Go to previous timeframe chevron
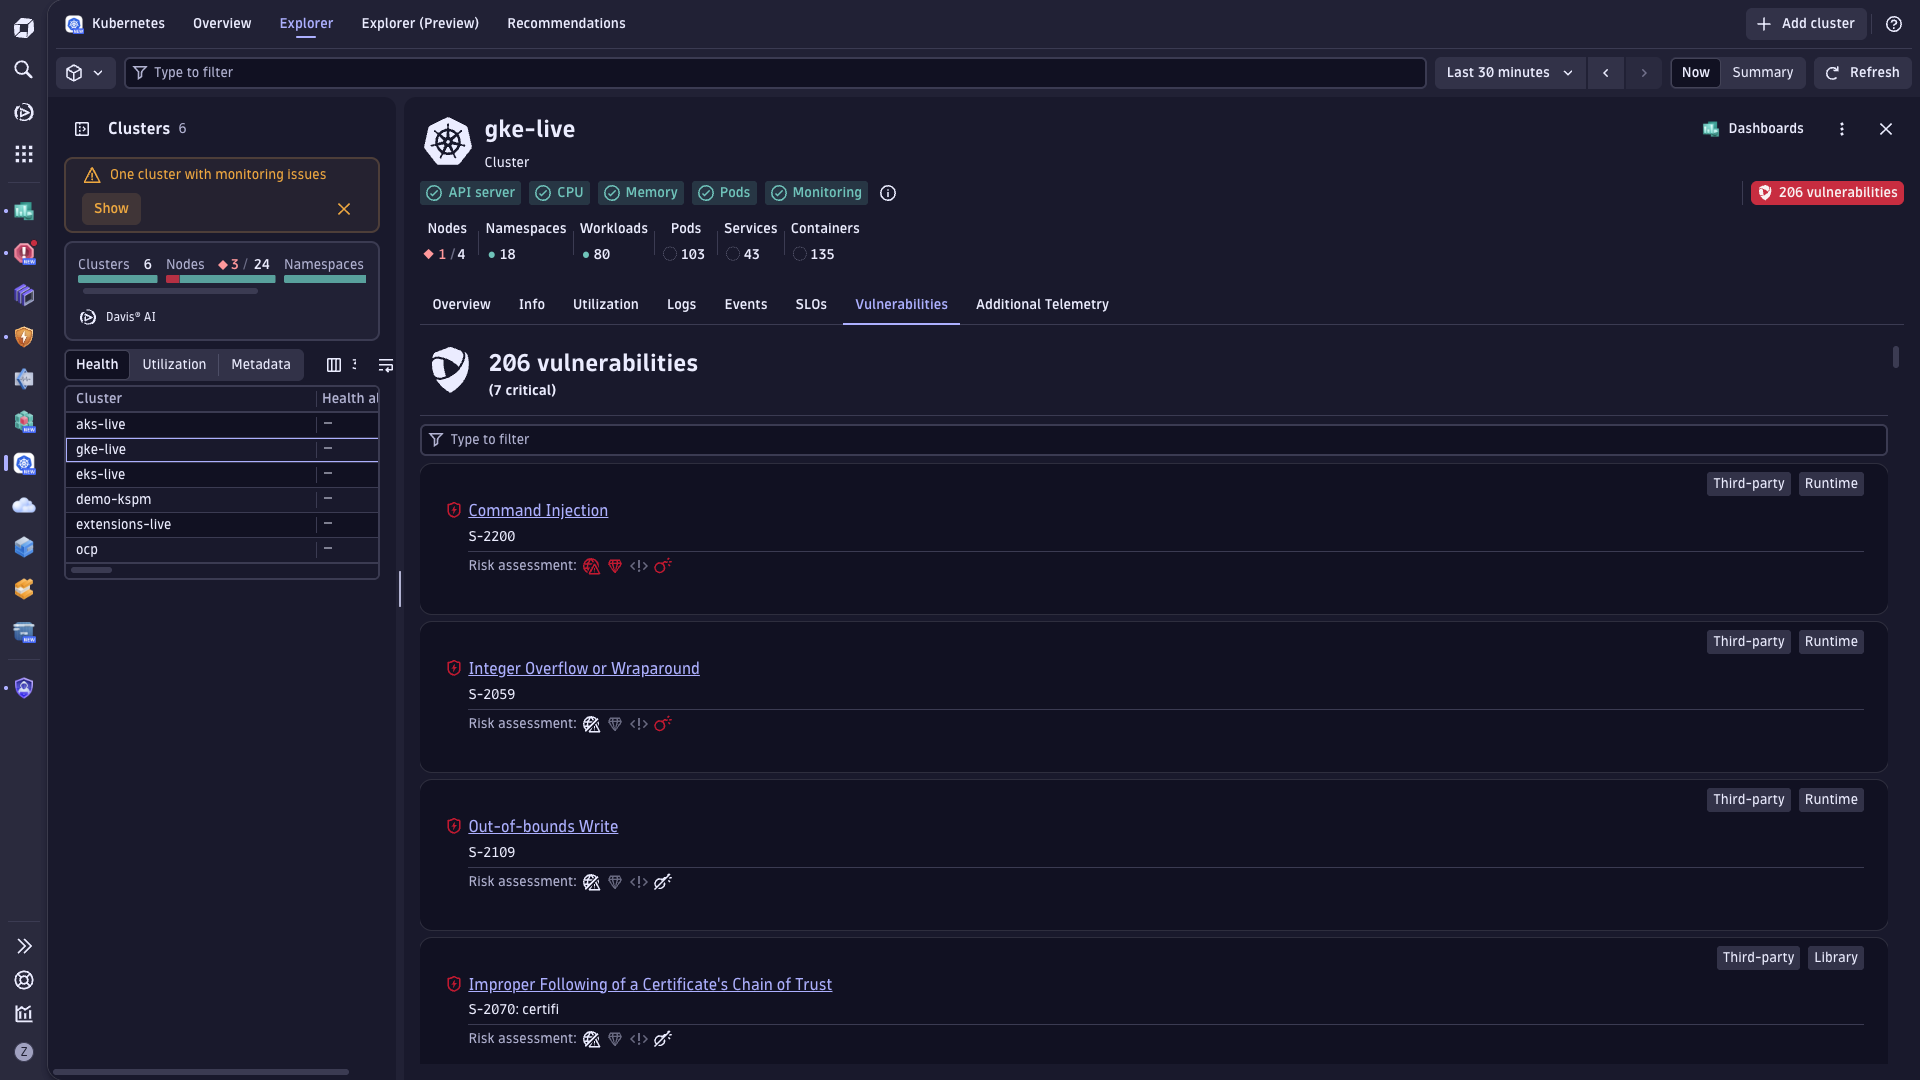Image resolution: width=1920 pixels, height=1080 pixels. (1605, 73)
